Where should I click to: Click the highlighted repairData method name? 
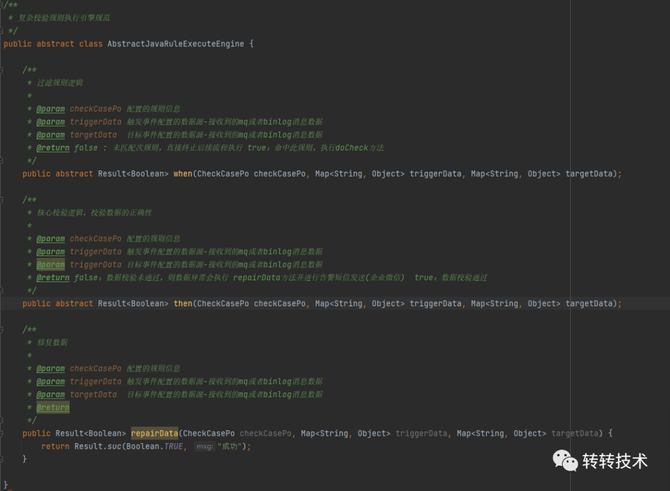tap(152, 433)
